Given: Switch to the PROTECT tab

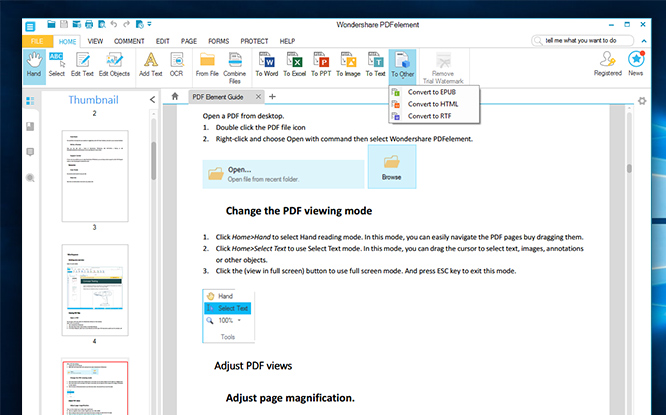Looking at the screenshot, I should [254, 41].
